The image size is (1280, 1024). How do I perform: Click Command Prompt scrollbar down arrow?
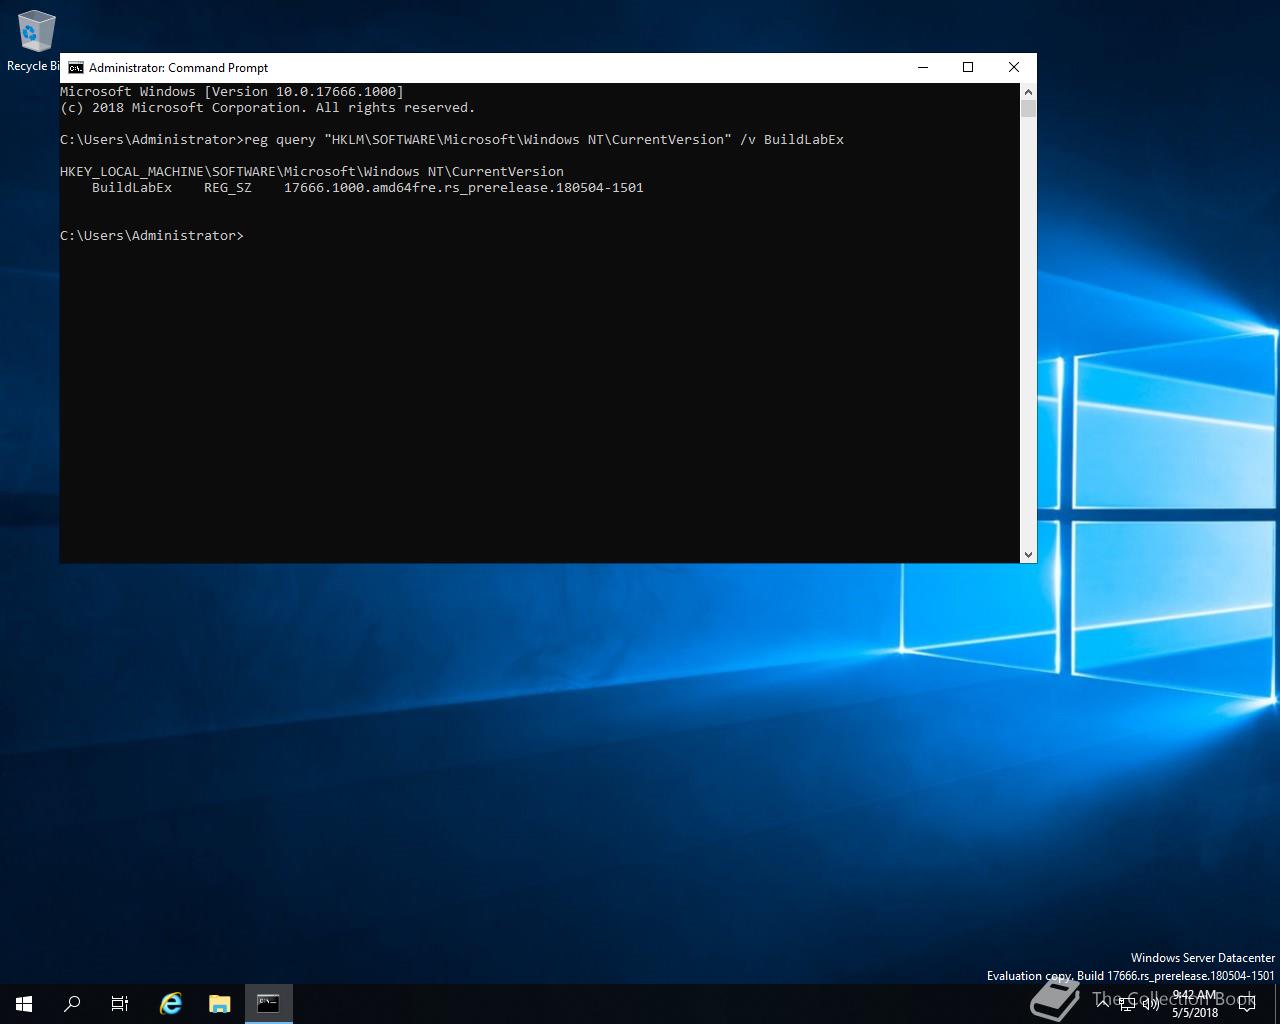pos(1028,554)
